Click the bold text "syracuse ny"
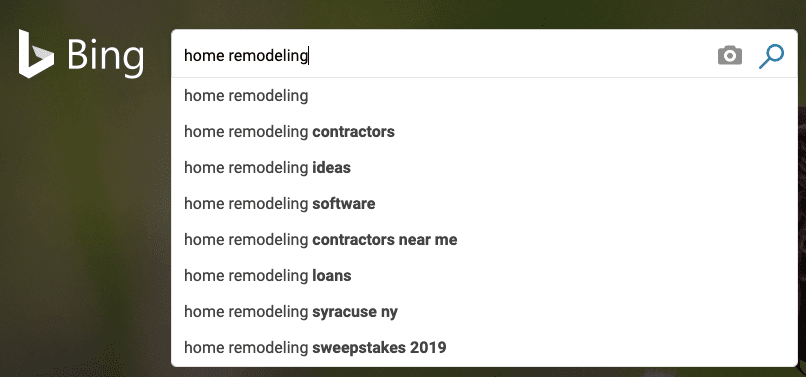806x377 pixels. click(355, 312)
